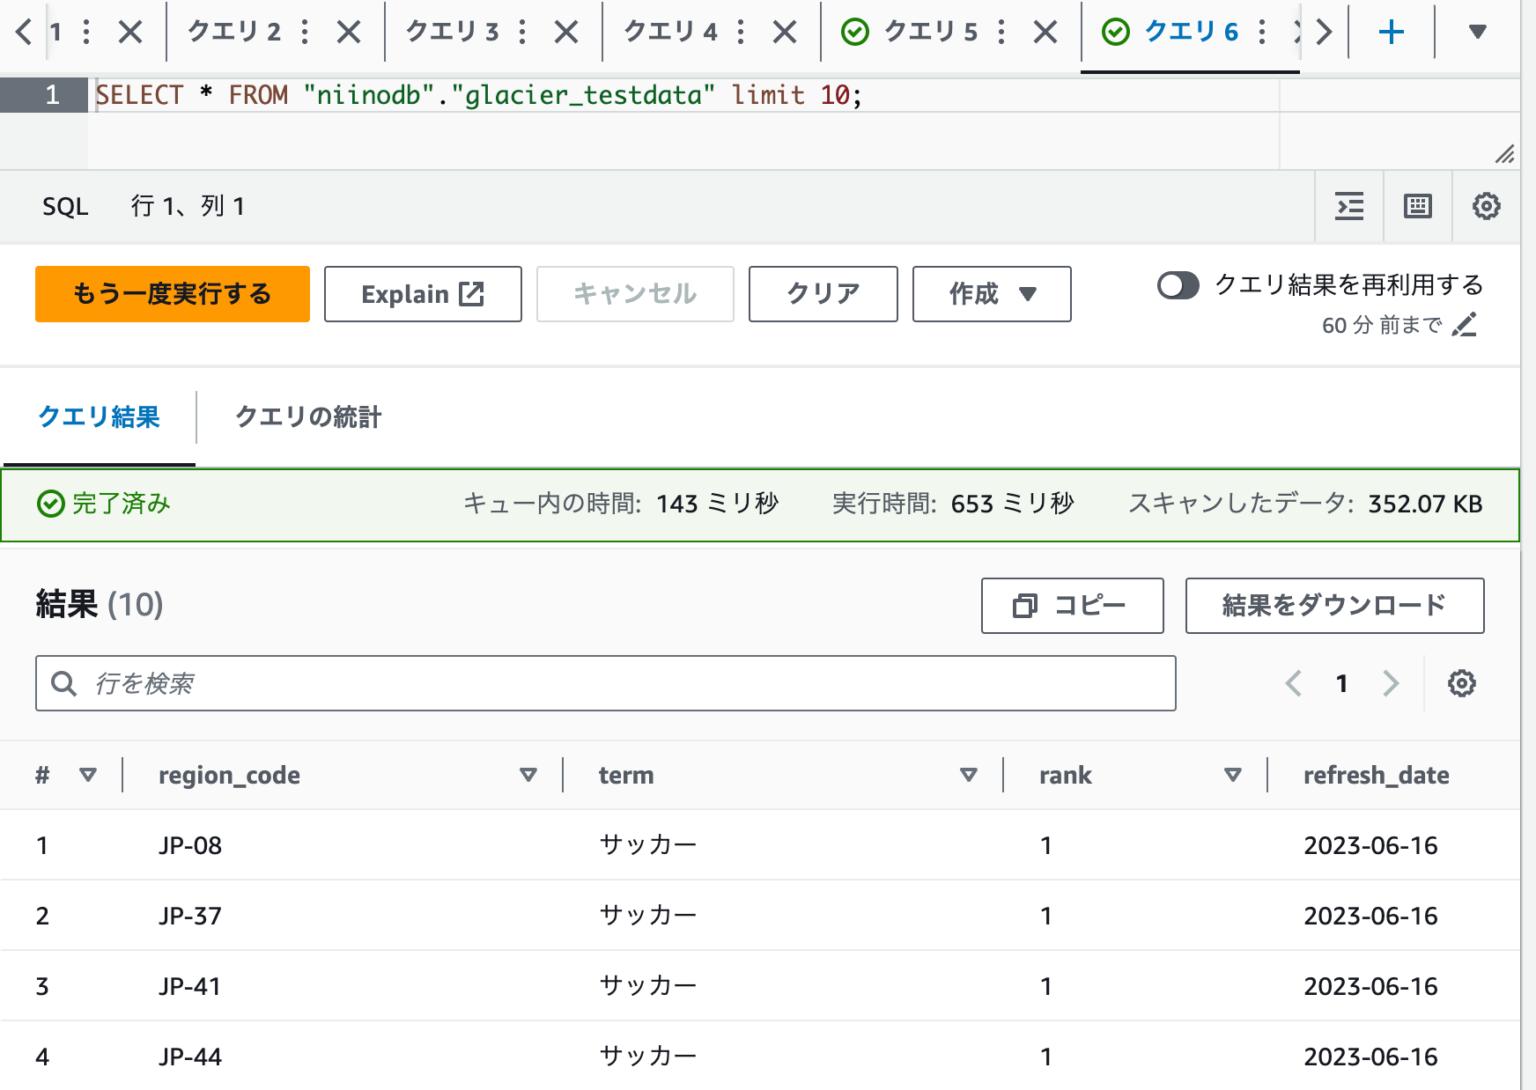The height and width of the screenshot is (1090, 1536).
Task: Click the コピー copy icon for results
Action: 1024,605
